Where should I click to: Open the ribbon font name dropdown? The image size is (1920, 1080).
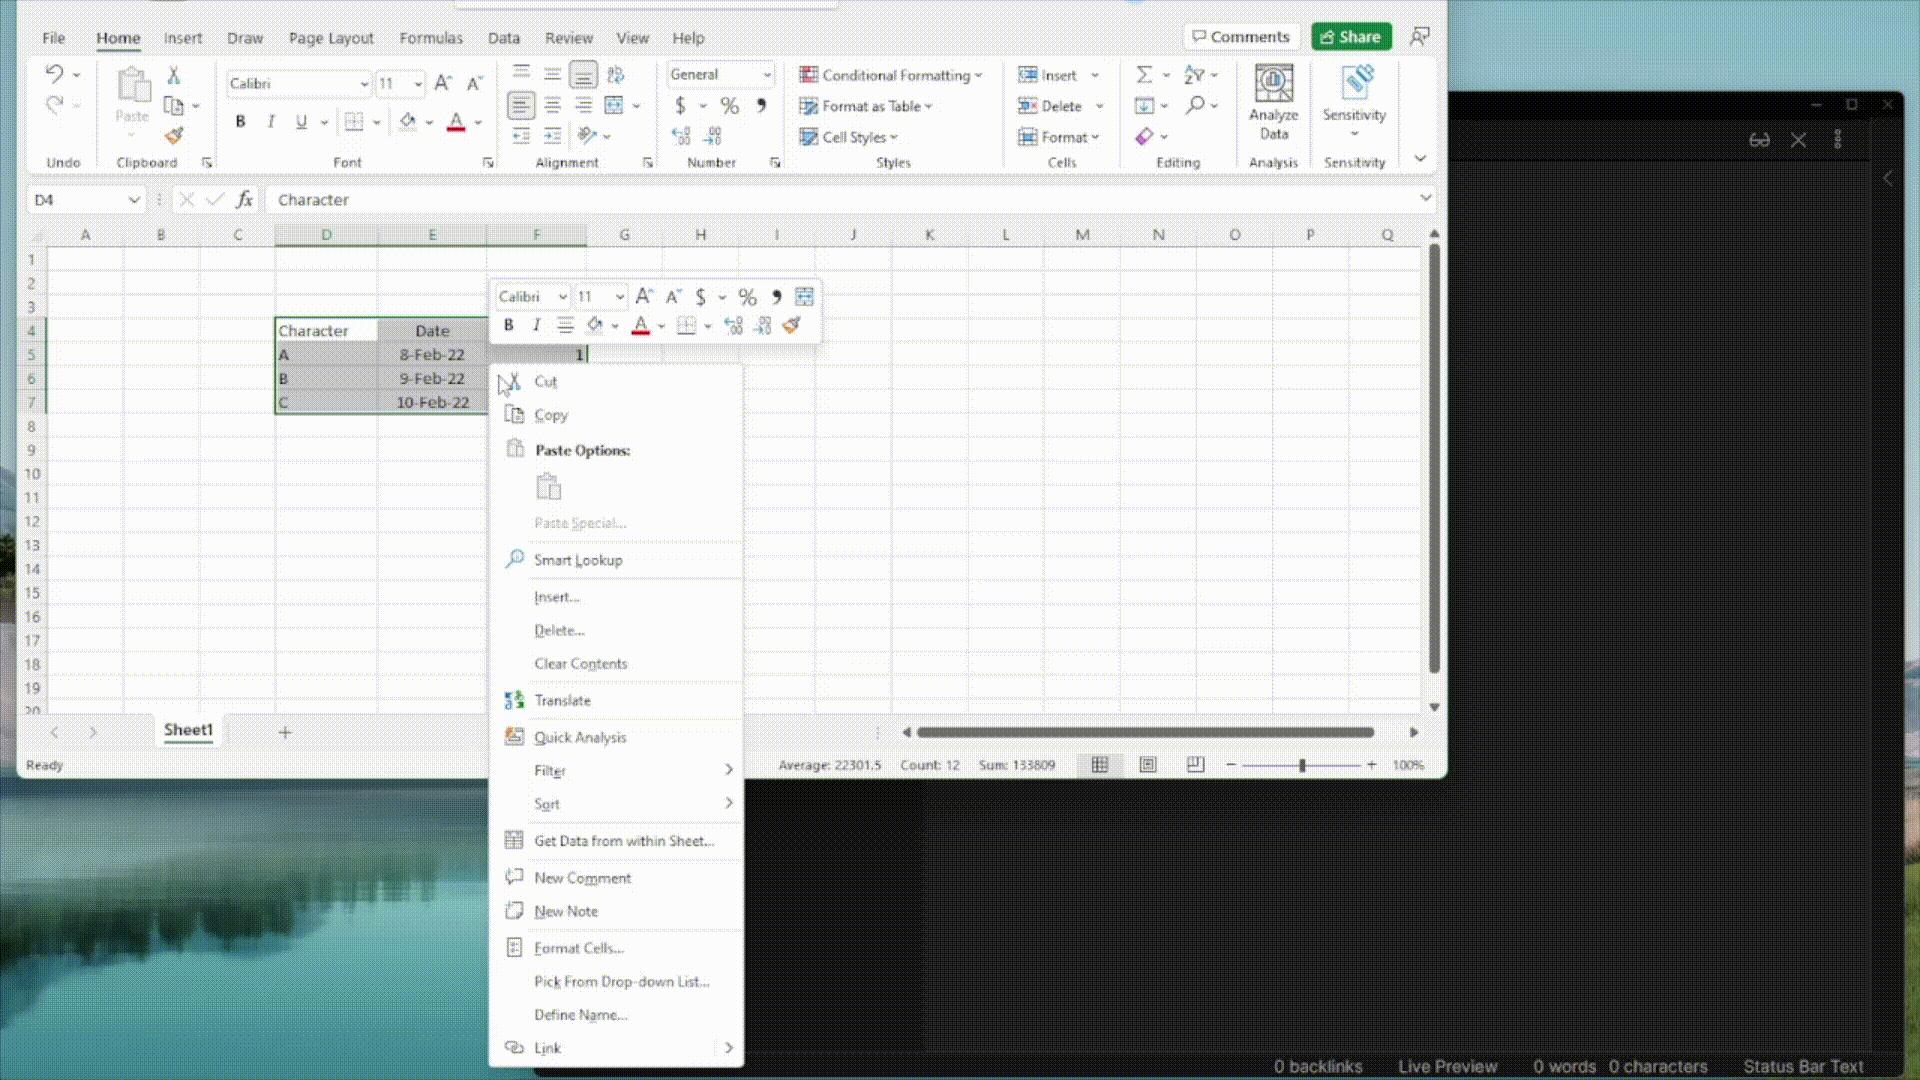(364, 84)
